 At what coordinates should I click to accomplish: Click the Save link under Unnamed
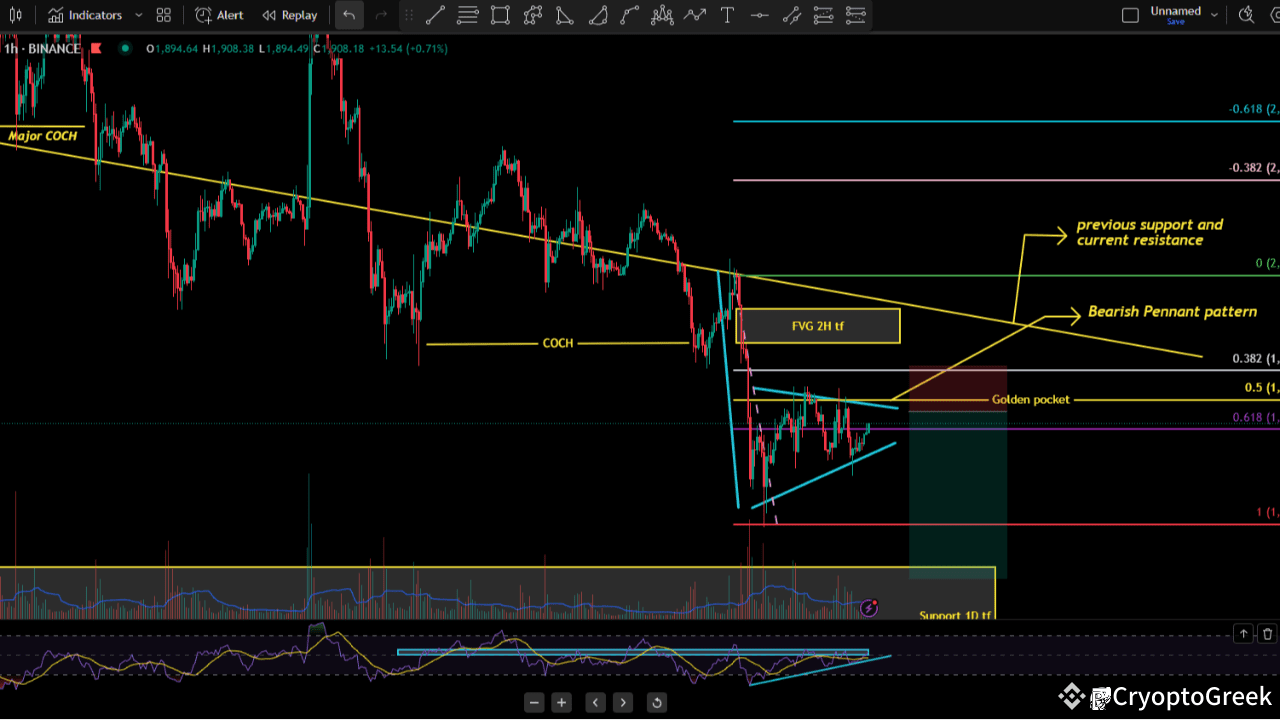tap(1175, 22)
